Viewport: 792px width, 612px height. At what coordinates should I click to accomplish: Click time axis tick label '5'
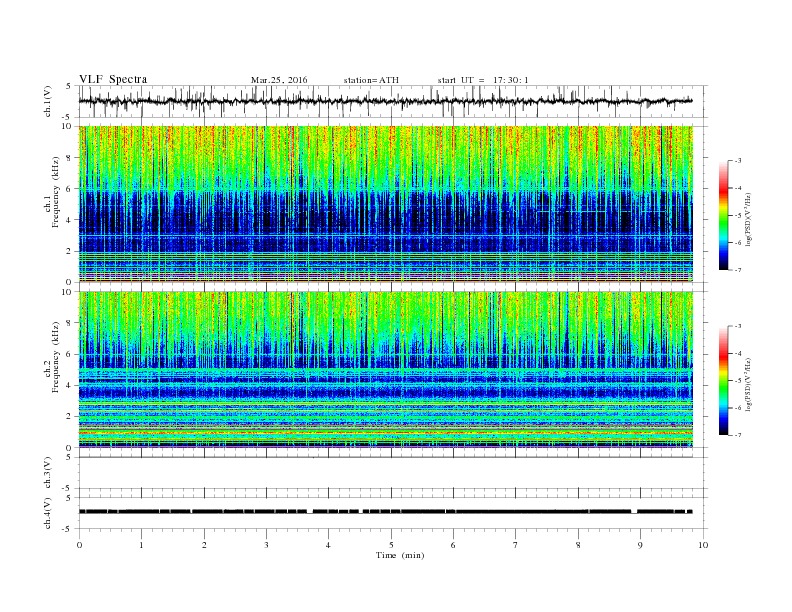pos(391,545)
